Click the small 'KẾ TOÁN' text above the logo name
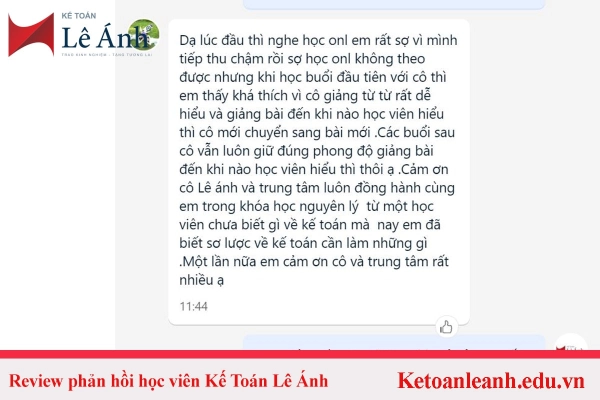The image size is (600, 400). [x=79, y=16]
